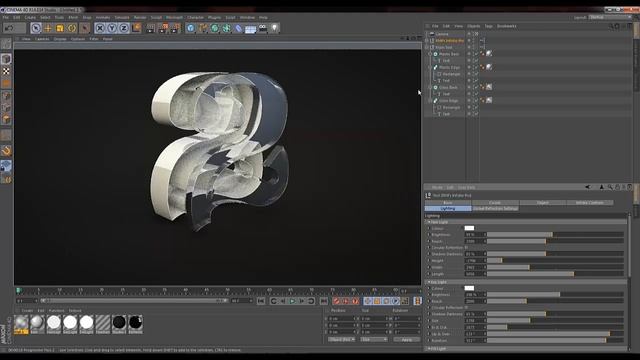Viewport: 640px width, 360px height.
Task: Open Key Light Colour swatch
Action: (x=469, y=288)
